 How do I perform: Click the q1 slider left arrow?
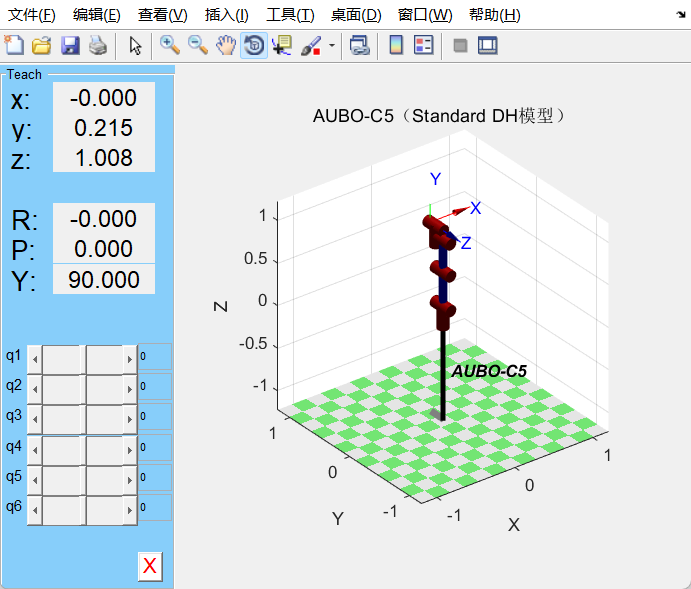[x=35, y=359]
